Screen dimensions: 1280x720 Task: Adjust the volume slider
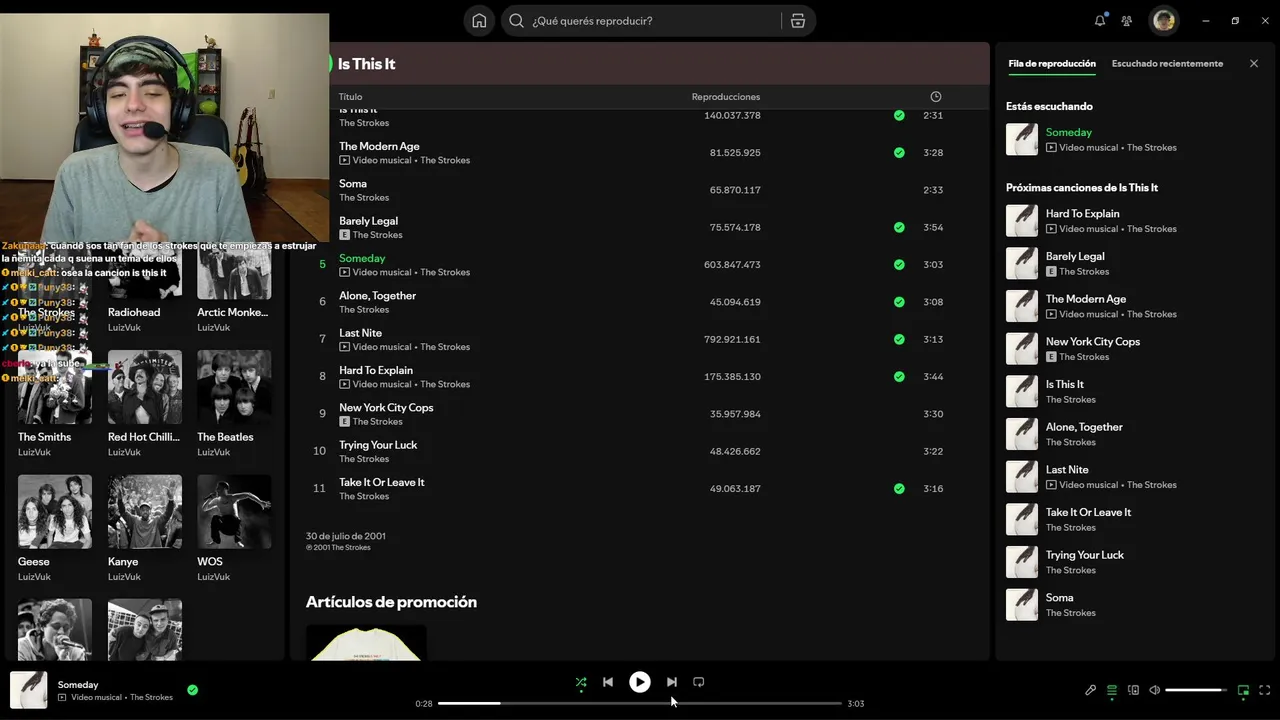[x=1196, y=690]
